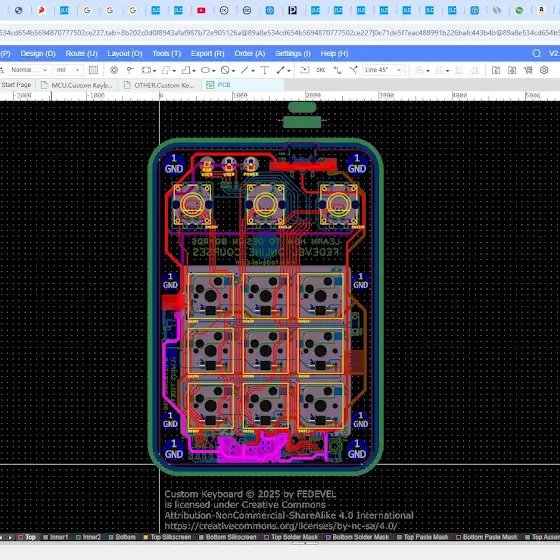Image resolution: width=560 pixels, height=560 pixels.
Task: Open the Normal mode dropdown
Action: (x=29, y=70)
